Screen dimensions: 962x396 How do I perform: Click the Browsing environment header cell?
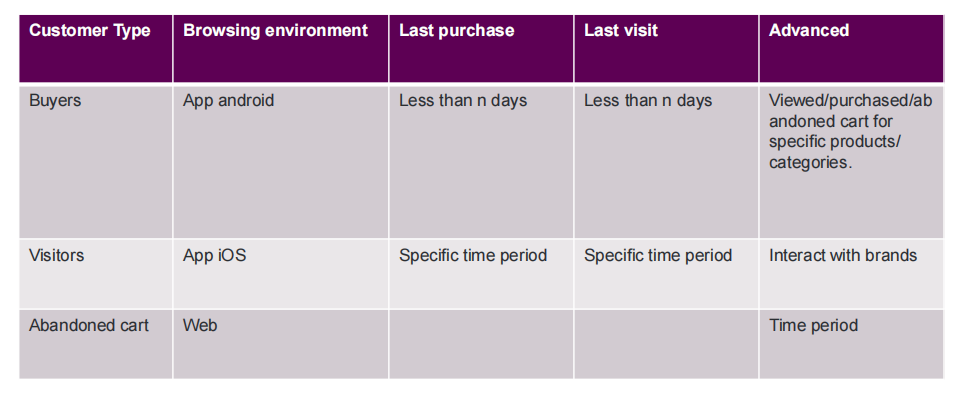coord(281,49)
